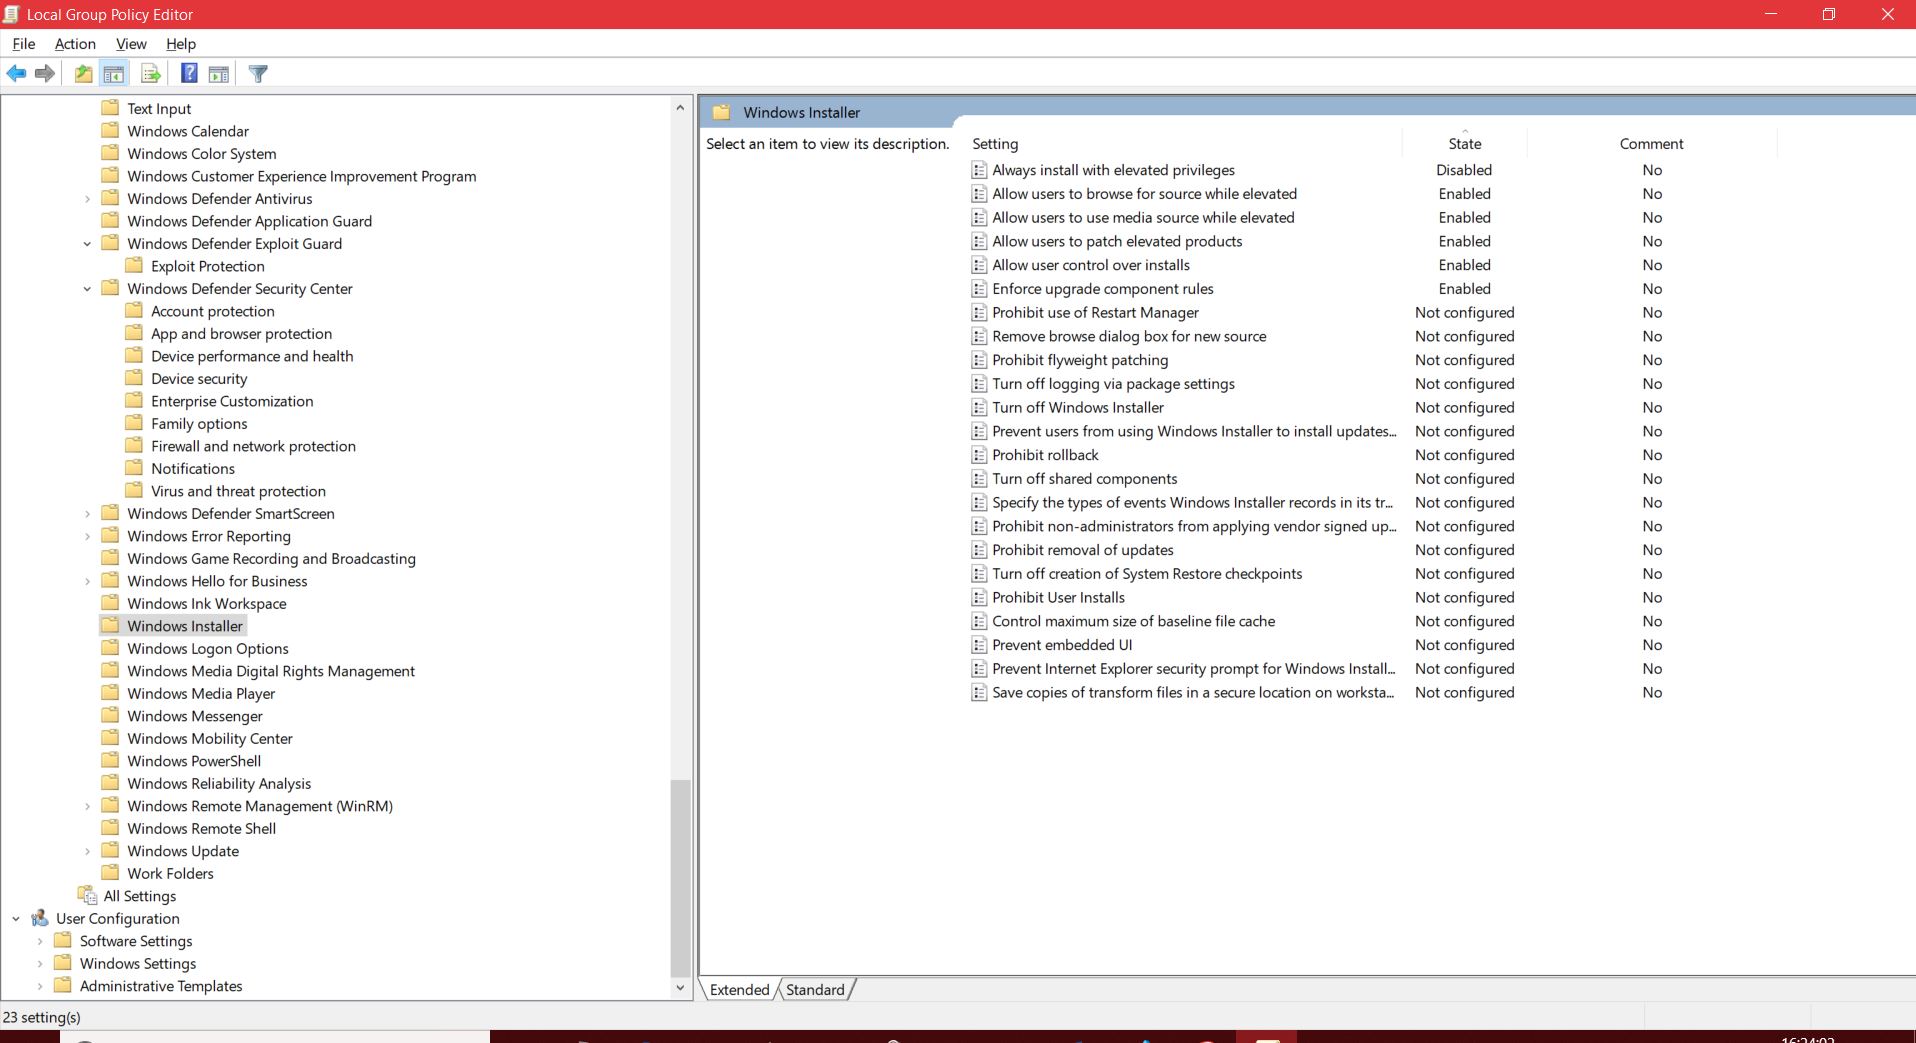Open the View menu
Viewport: 1916px width, 1043px height.
(131, 44)
